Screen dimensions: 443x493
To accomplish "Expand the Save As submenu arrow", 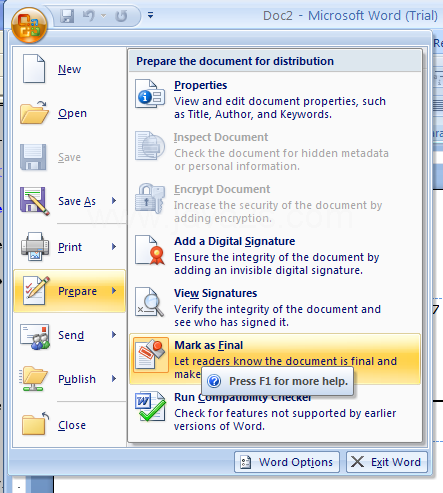I will [114, 201].
